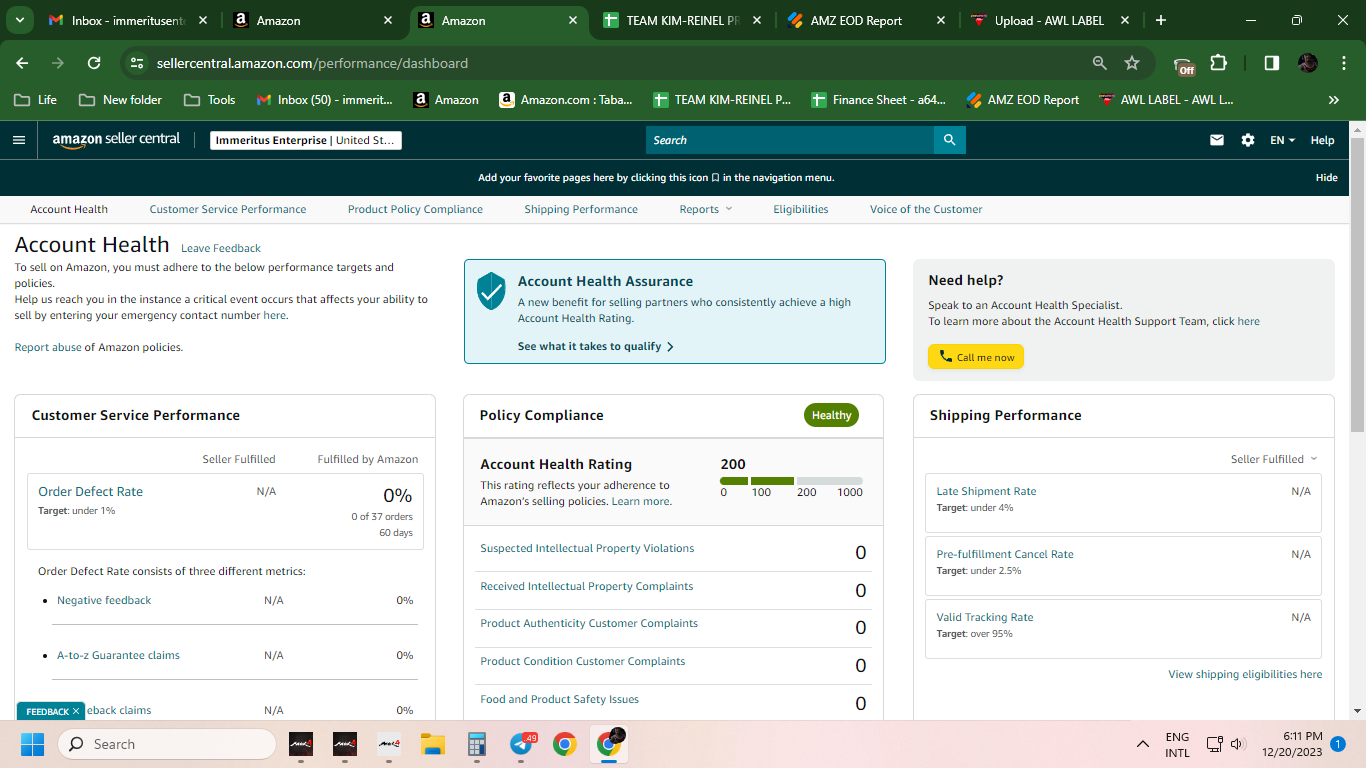The height and width of the screenshot is (768, 1366).
Task: Expand the hidden bookmarks overflow chevron
Action: tap(1333, 100)
